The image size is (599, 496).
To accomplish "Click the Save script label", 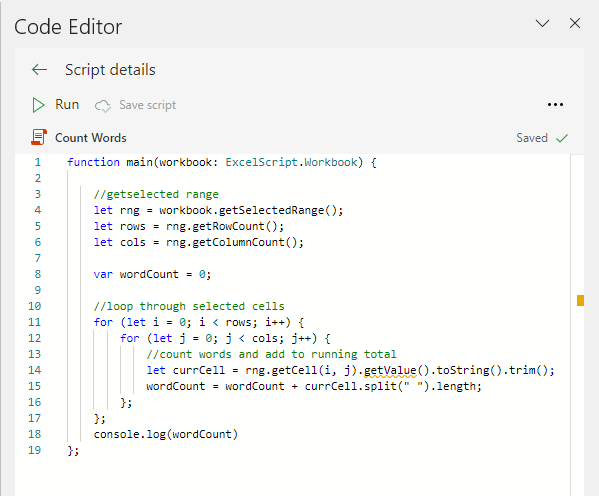I will coord(147,105).
